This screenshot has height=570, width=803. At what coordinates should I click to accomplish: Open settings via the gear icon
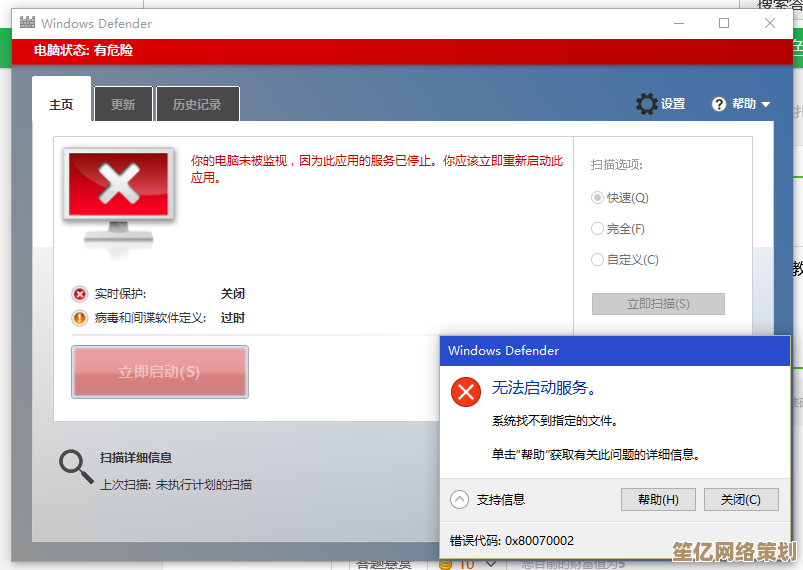pos(647,104)
